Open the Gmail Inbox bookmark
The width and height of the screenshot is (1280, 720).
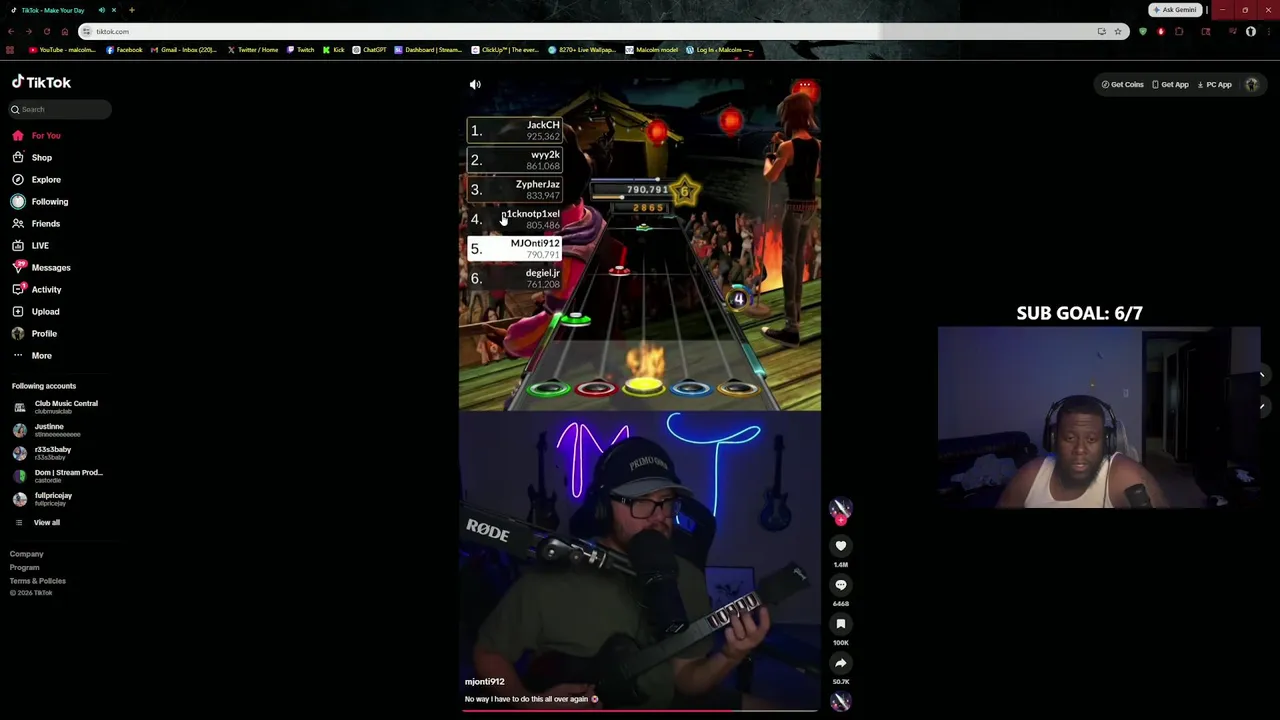[x=184, y=50]
